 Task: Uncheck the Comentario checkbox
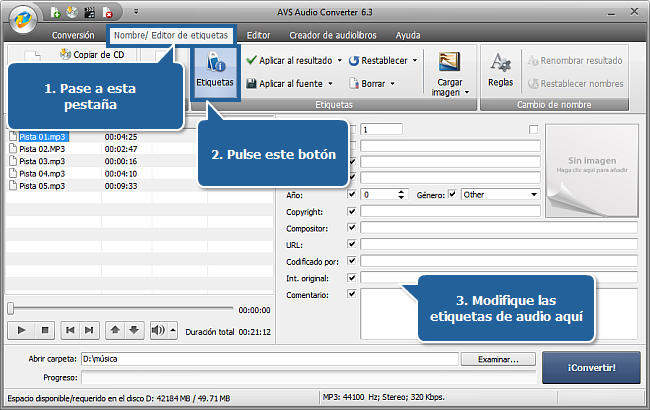point(351,294)
